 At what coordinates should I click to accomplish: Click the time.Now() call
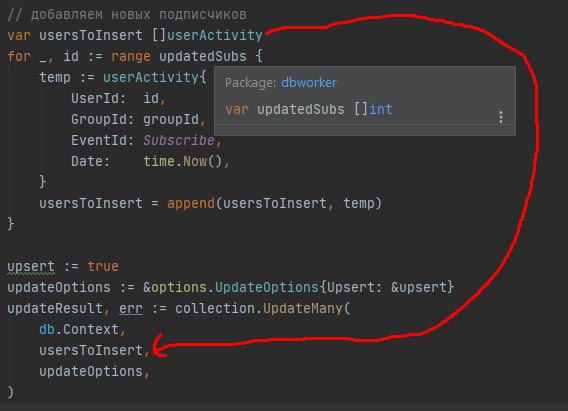tap(183, 161)
